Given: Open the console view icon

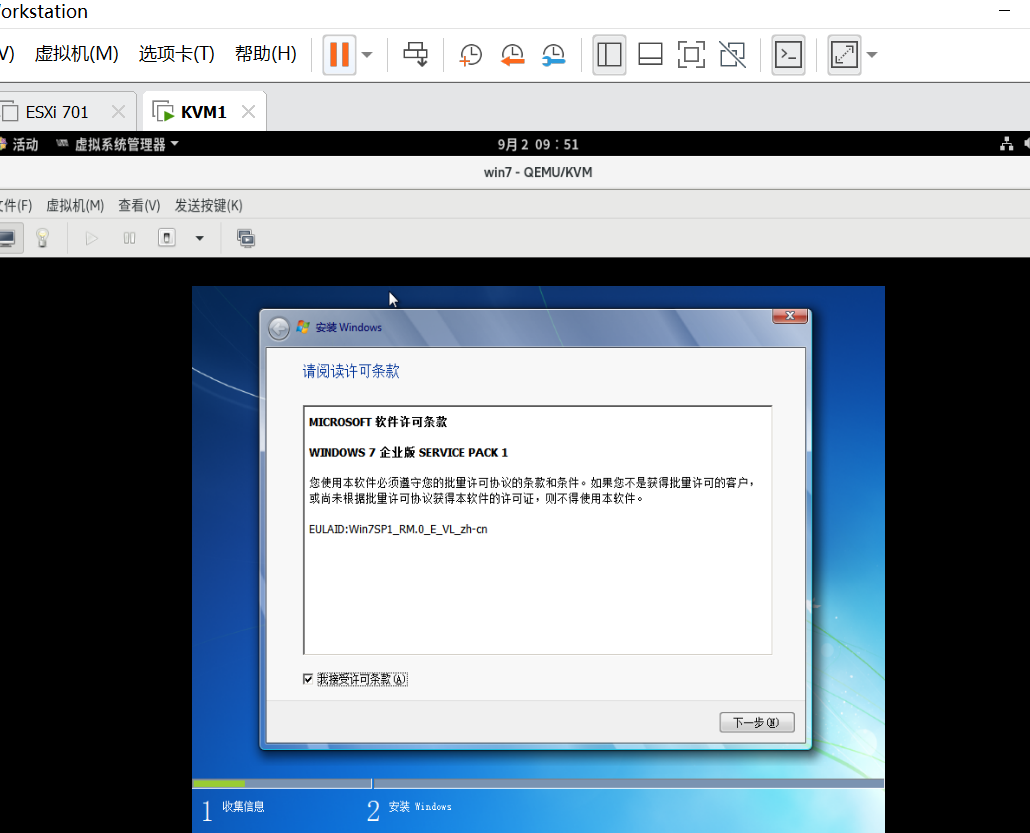Looking at the screenshot, I should [x=788, y=55].
